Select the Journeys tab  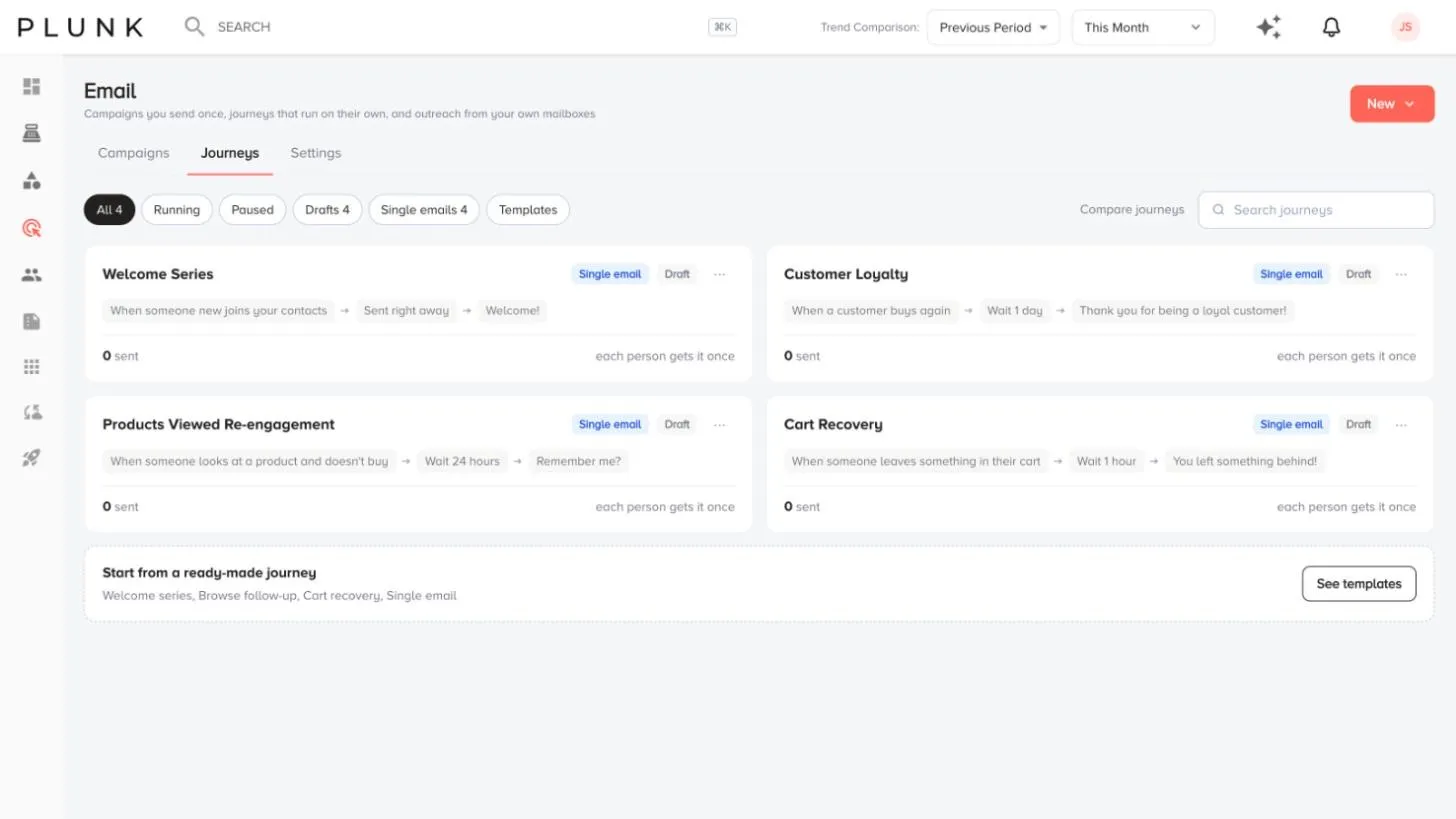pos(230,153)
